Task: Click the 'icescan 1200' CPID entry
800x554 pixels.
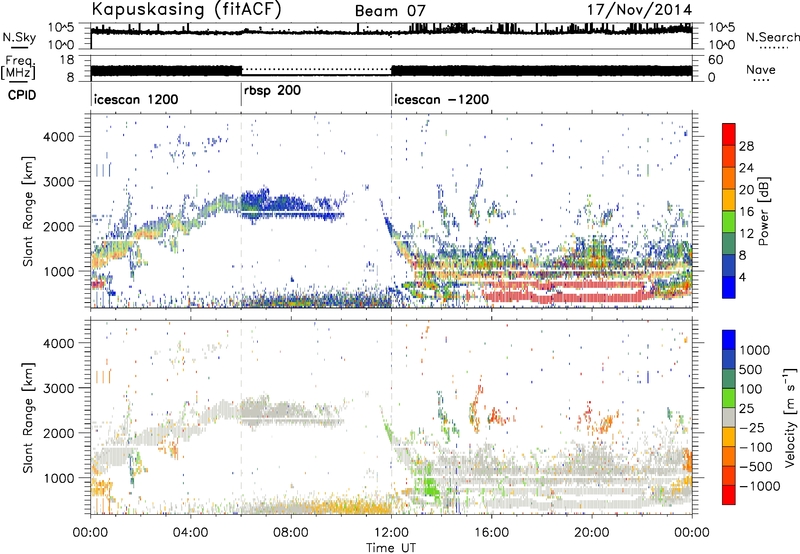Action: (136, 99)
